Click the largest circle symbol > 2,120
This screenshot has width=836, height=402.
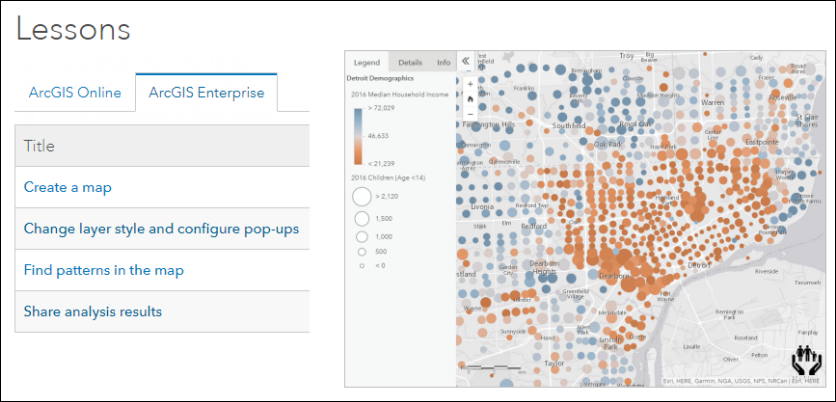[361, 196]
